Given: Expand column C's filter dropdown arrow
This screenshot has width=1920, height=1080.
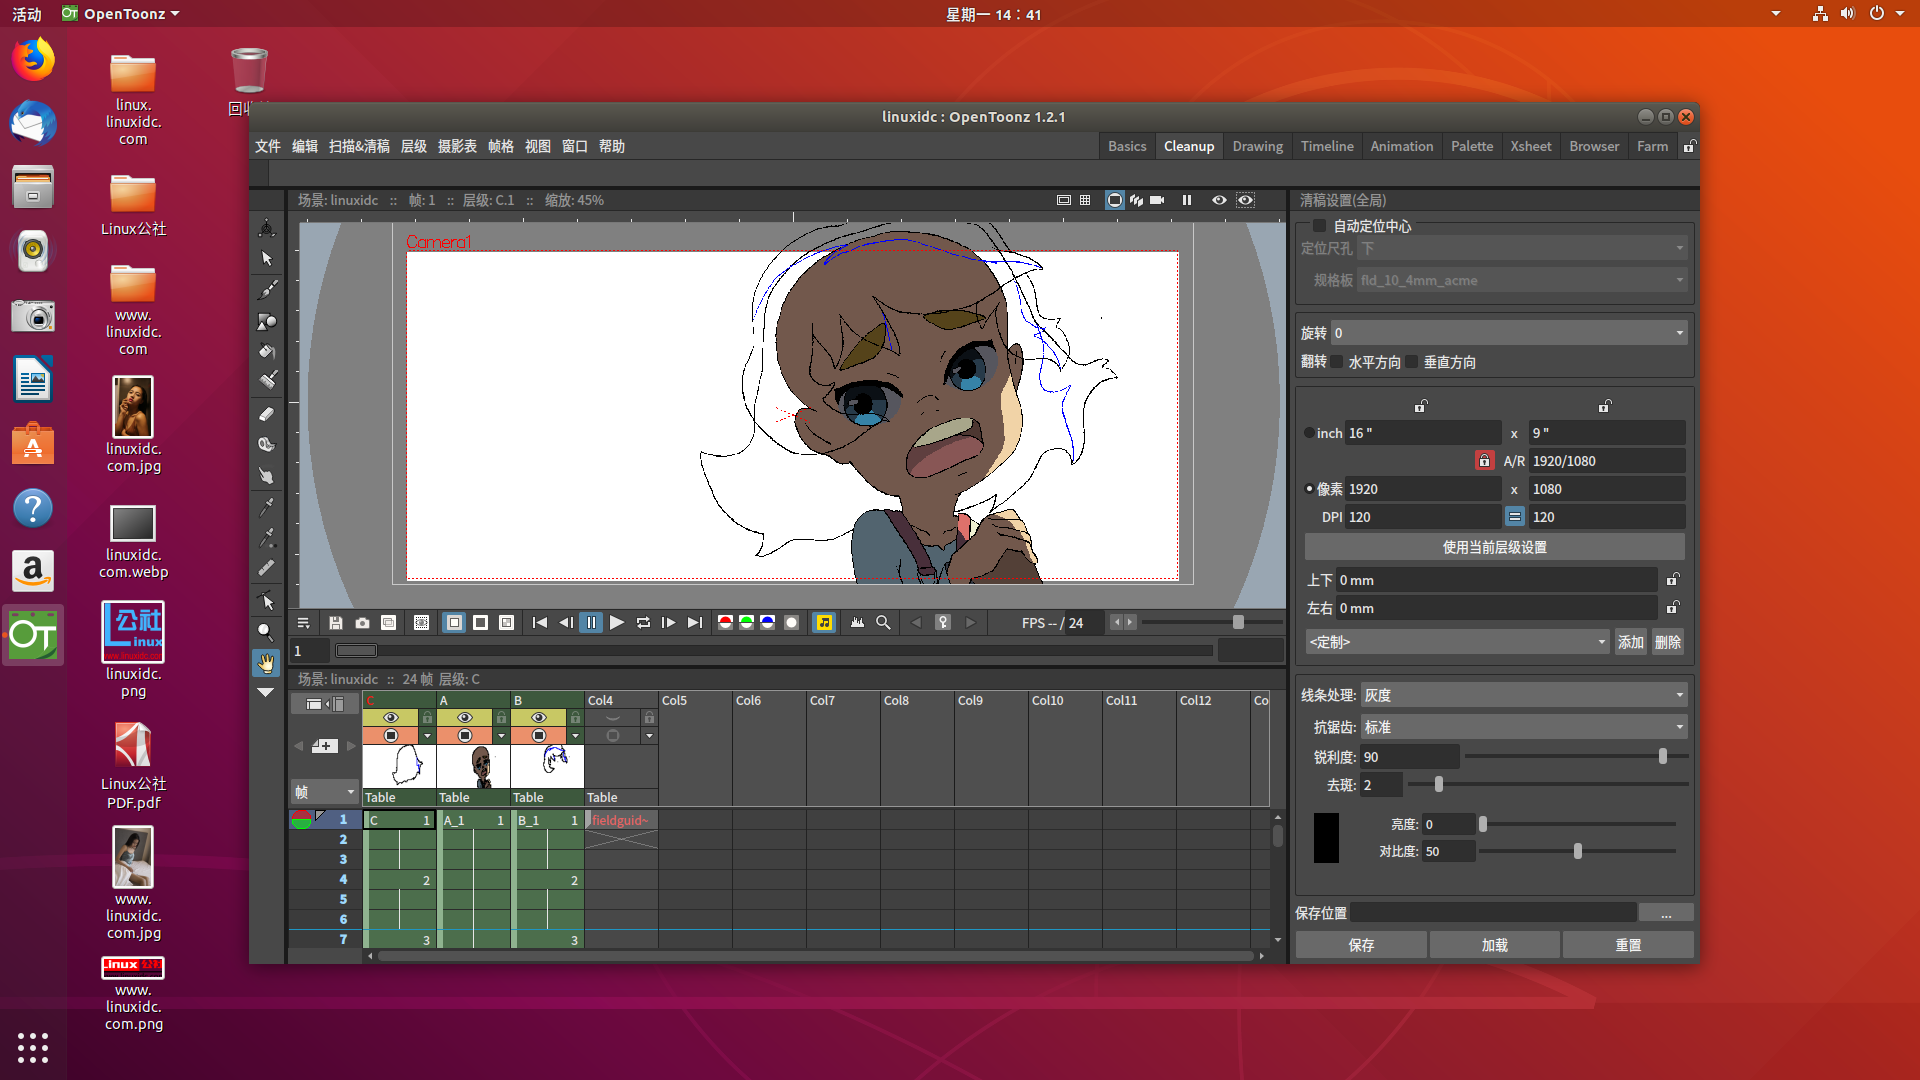Looking at the screenshot, I should point(427,736).
